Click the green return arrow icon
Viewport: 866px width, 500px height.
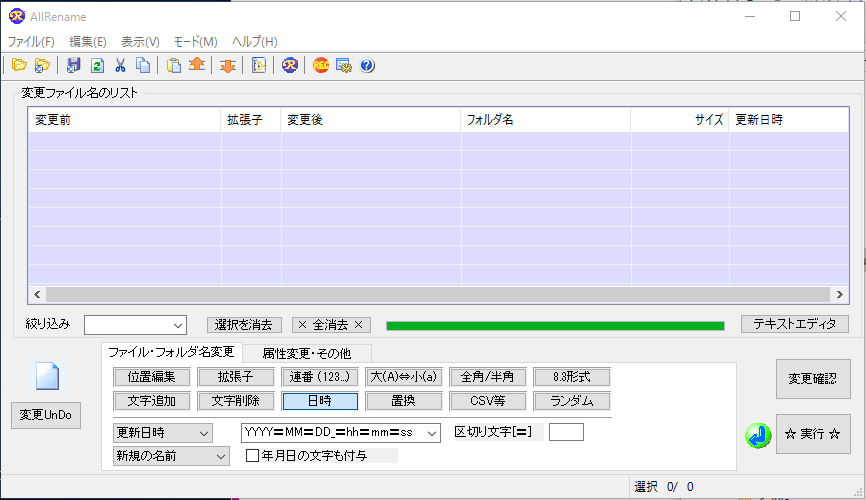pos(758,435)
